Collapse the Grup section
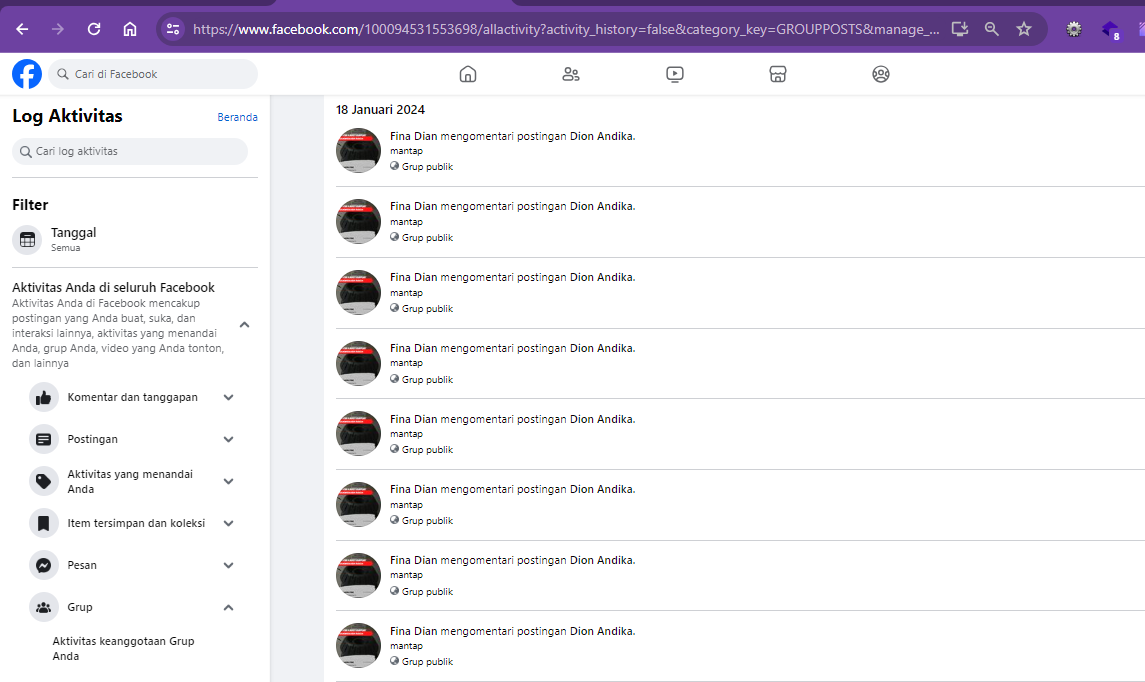The height and width of the screenshot is (682, 1145). [x=228, y=608]
